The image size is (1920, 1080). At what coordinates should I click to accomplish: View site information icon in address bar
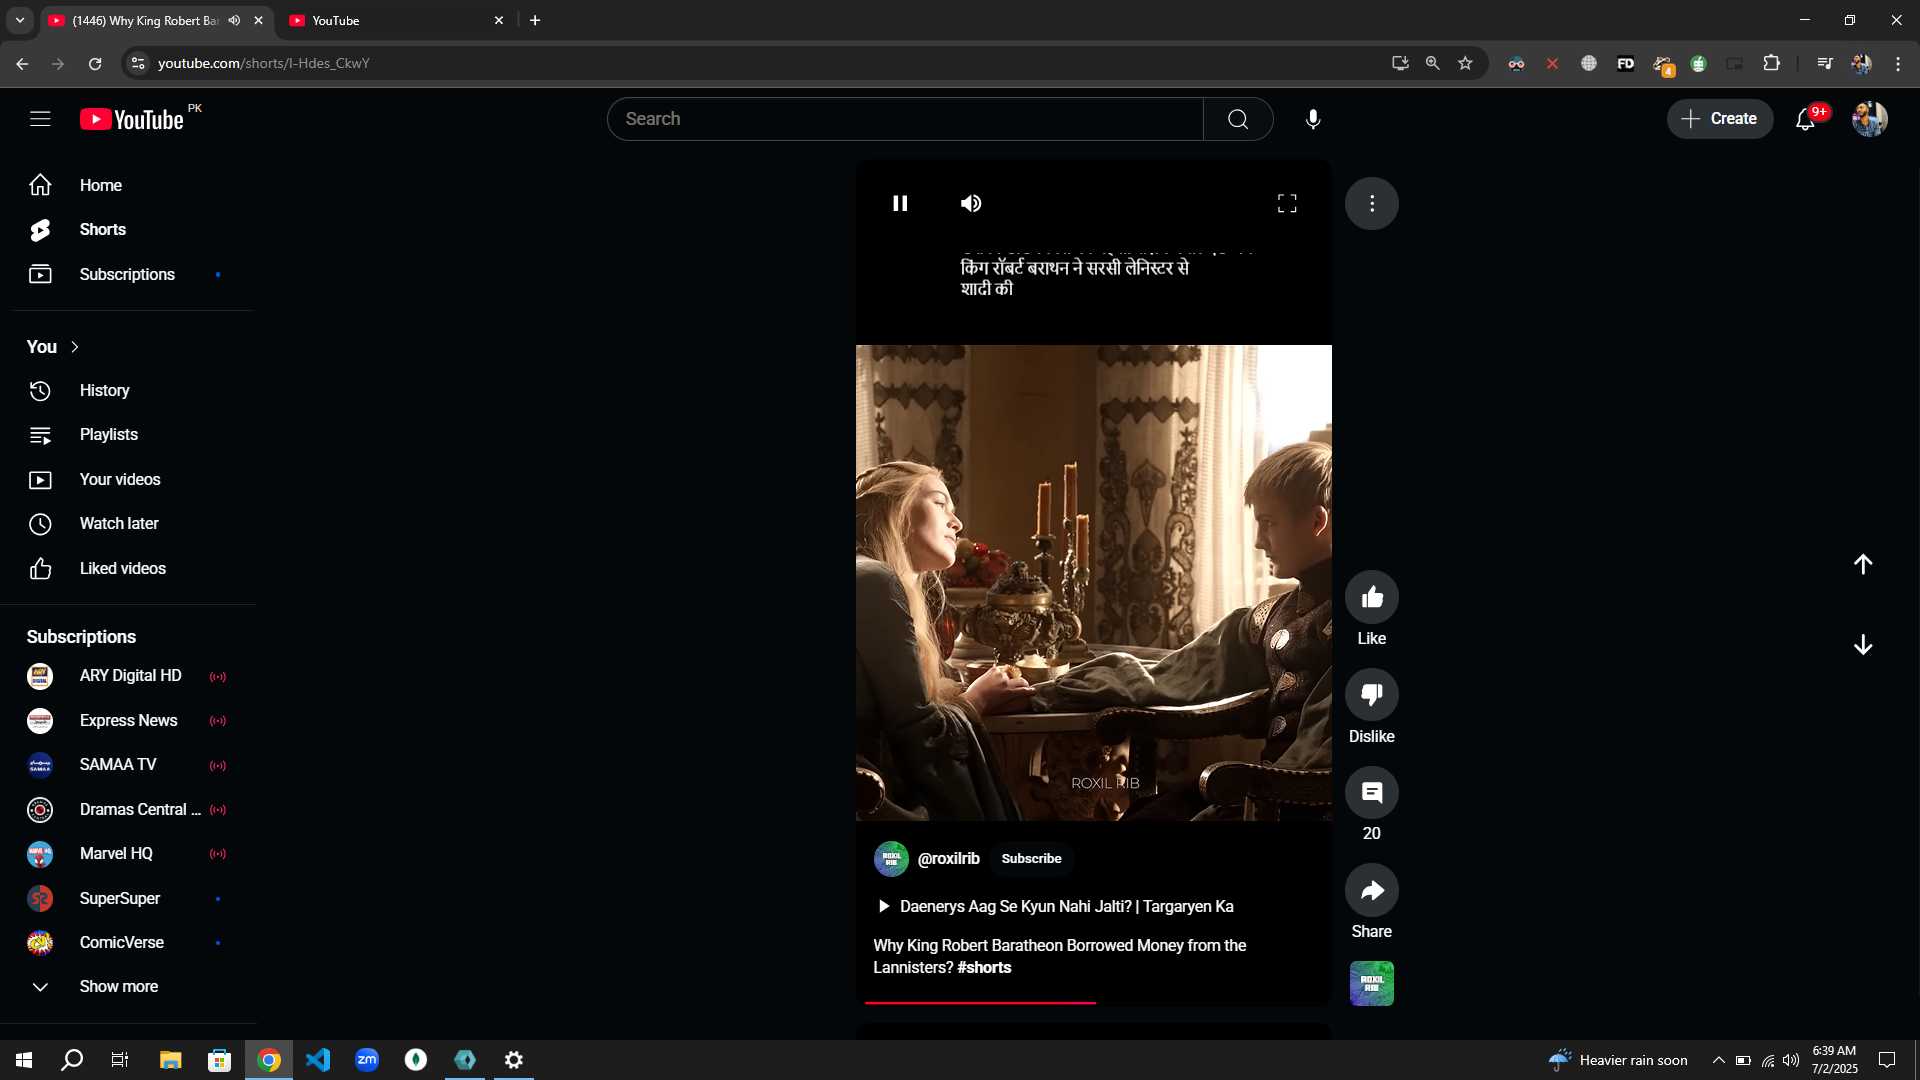point(138,63)
